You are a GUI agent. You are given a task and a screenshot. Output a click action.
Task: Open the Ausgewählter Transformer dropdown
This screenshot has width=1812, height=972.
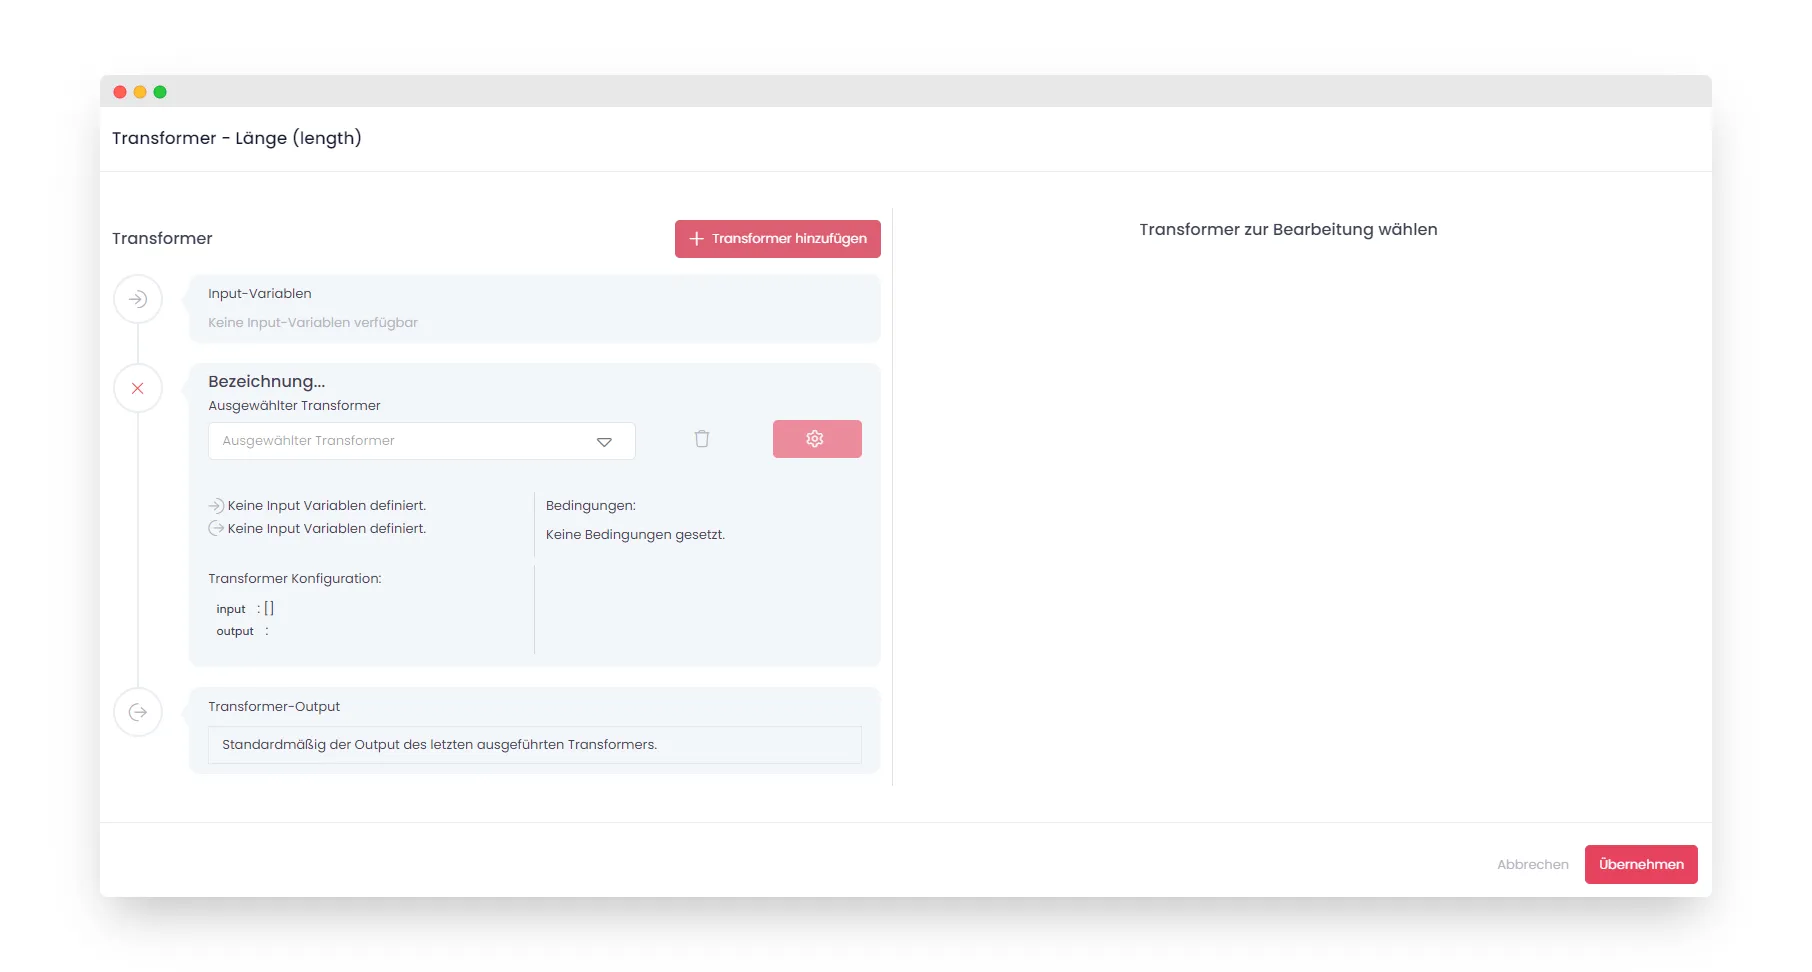click(x=422, y=441)
